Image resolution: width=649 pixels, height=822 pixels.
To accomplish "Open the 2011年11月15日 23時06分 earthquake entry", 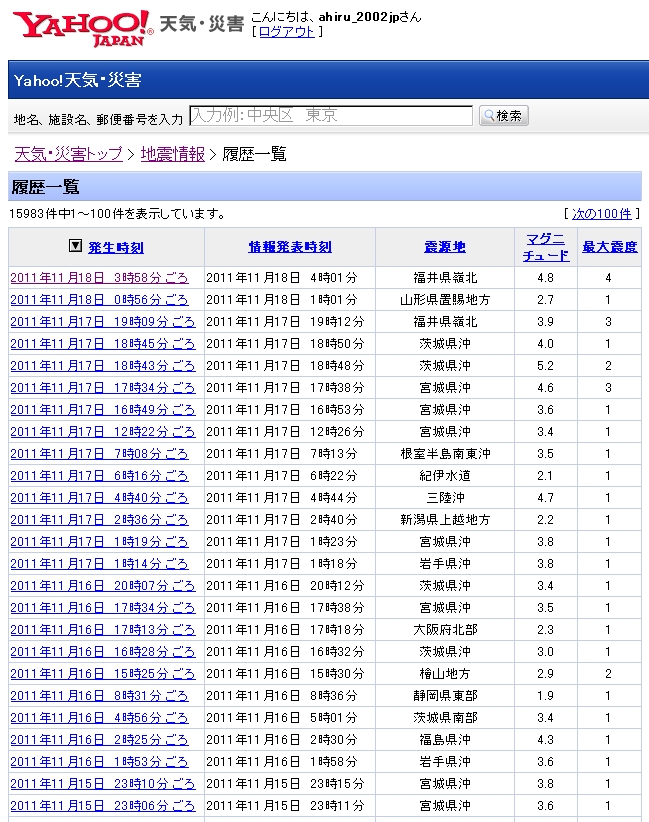I will 102,806.
